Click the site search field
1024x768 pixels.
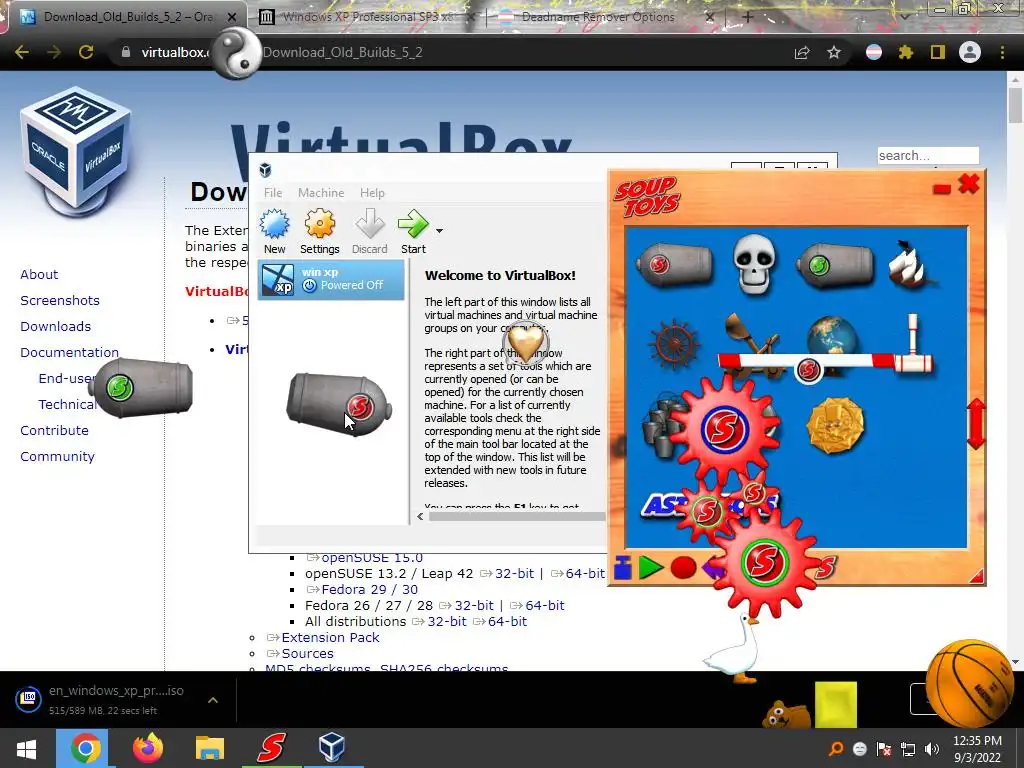pos(928,155)
